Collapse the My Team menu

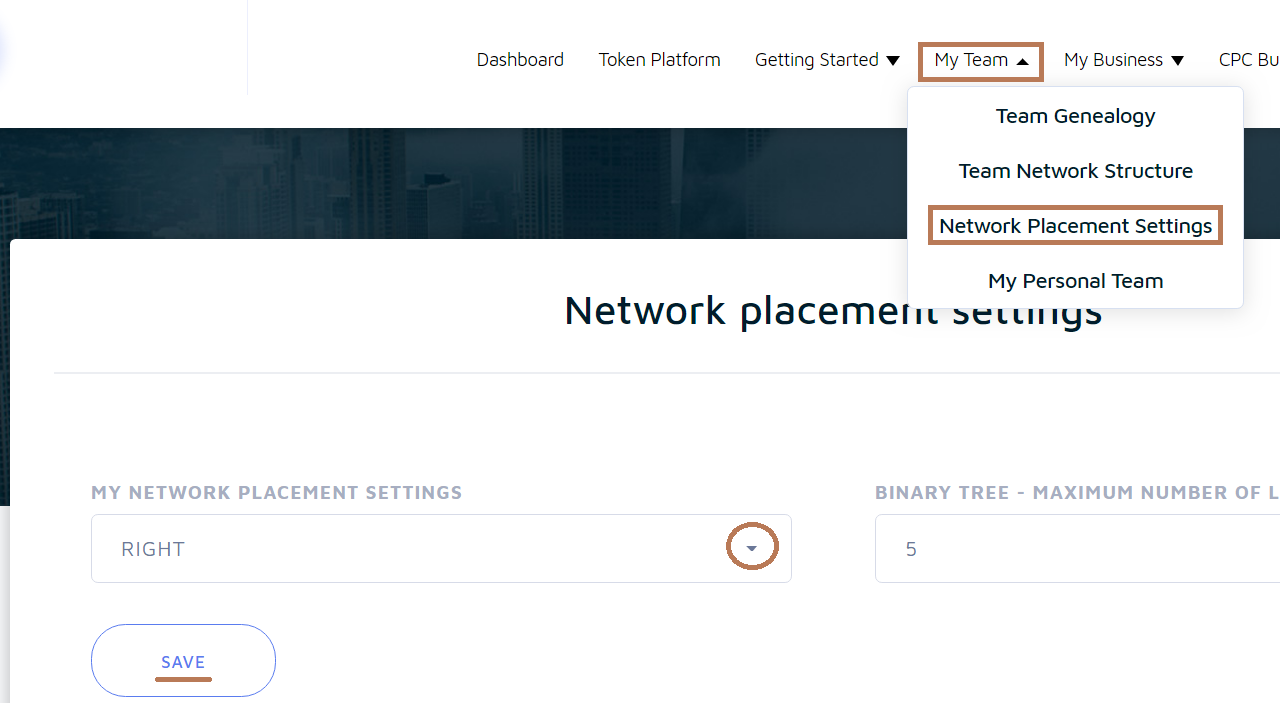981,61
